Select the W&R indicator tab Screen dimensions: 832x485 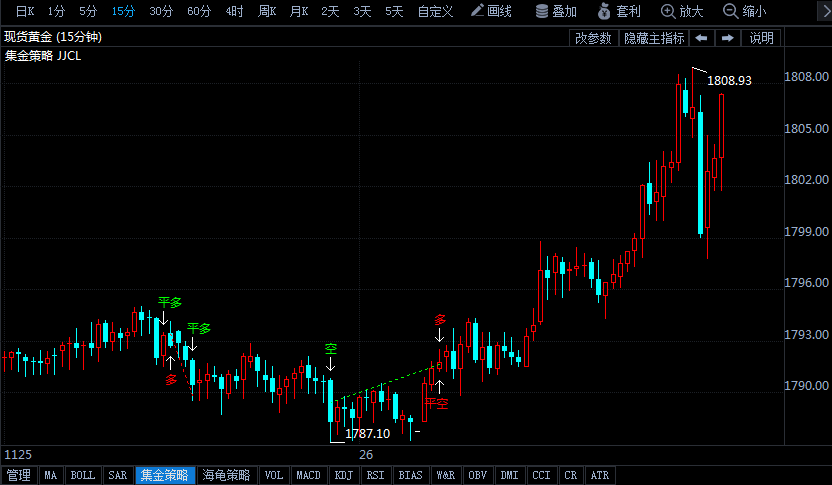click(446, 475)
